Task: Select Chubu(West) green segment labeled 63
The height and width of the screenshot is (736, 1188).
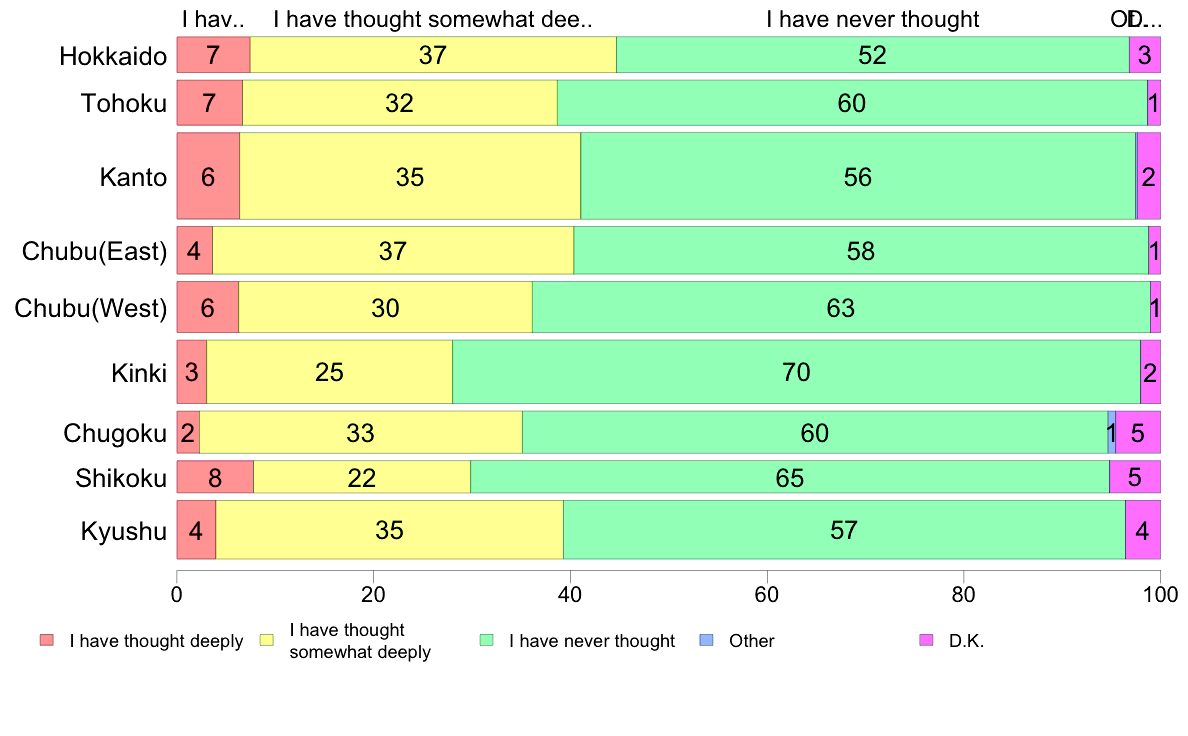Action: pos(841,308)
